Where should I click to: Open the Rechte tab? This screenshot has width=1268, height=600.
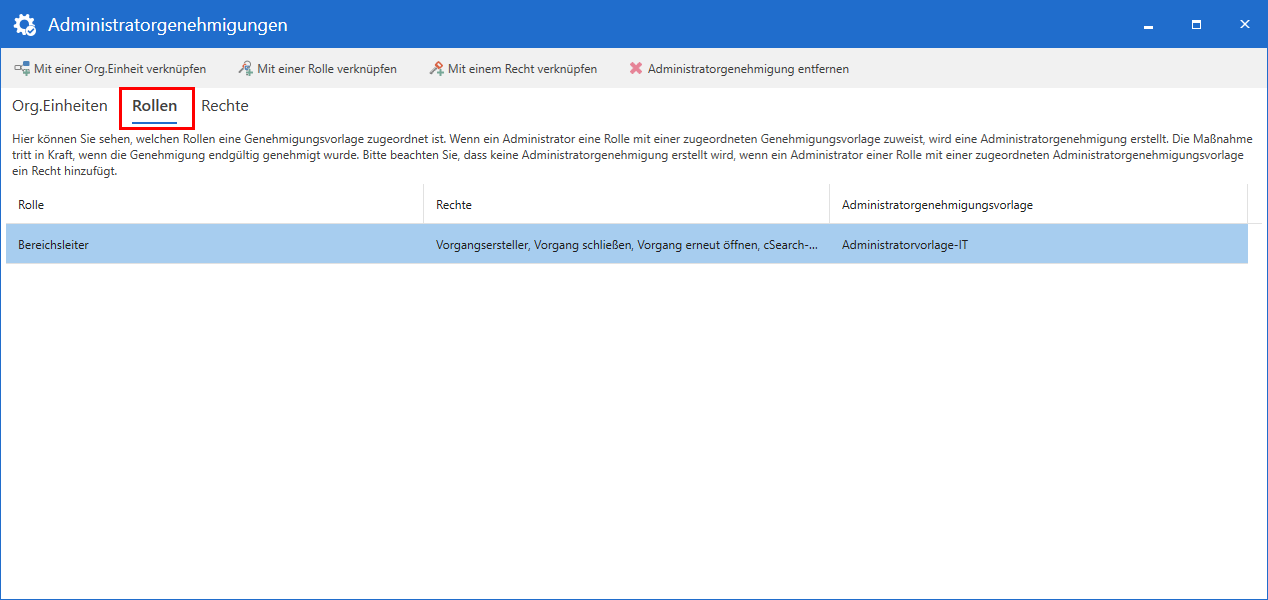pos(224,105)
